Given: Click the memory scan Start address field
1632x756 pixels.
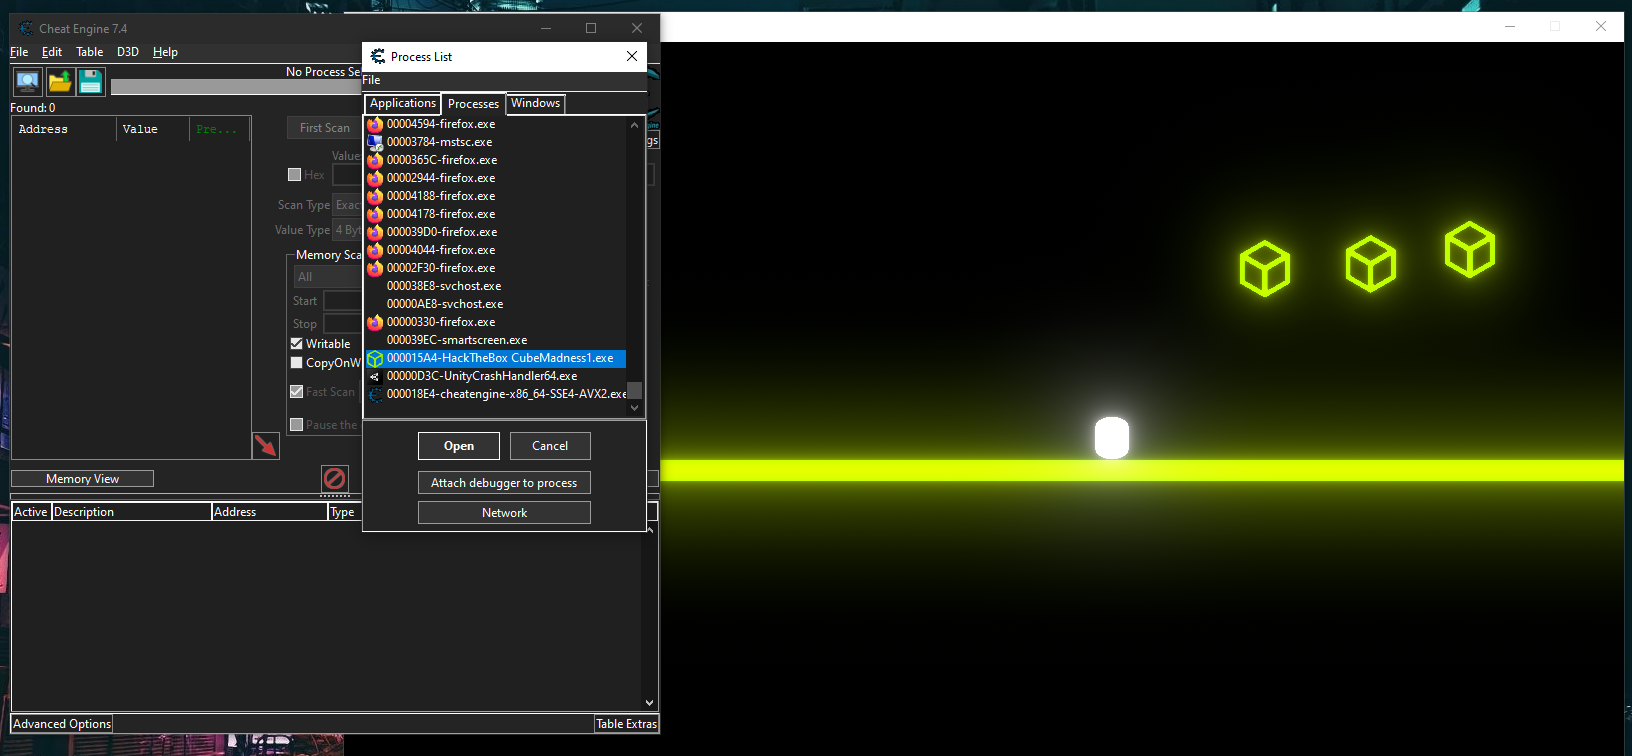Looking at the screenshot, I should coord(342,300).
